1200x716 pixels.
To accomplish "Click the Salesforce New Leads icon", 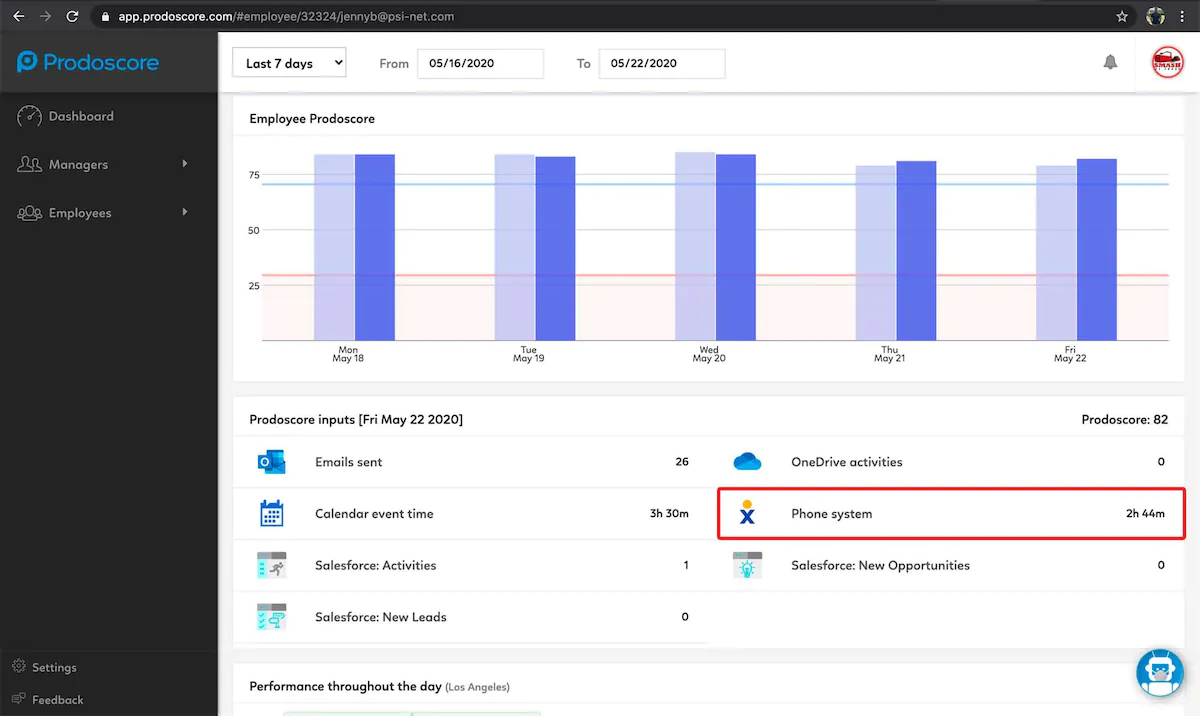I will [x=271, y=617].
